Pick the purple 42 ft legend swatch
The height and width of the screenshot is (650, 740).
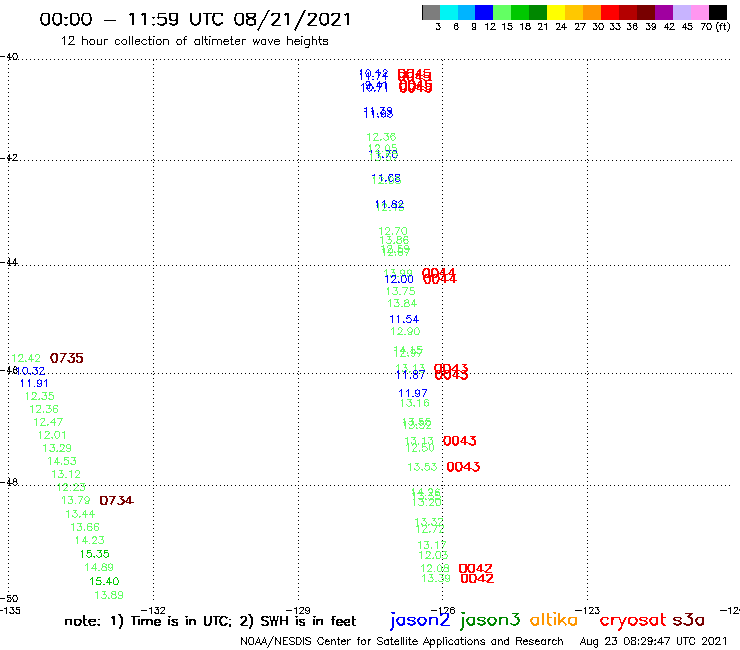(664, 13)
